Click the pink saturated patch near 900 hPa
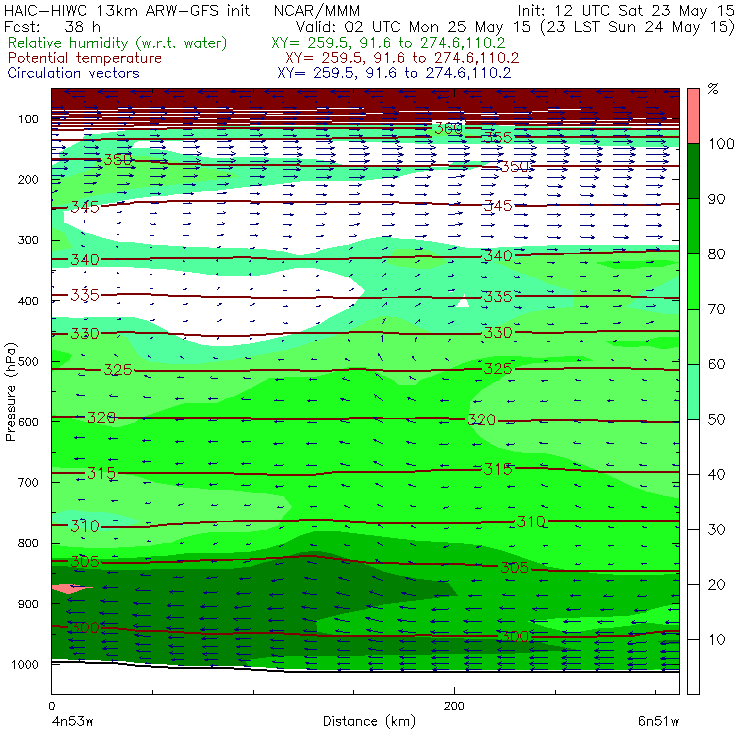The image size is (740, 740). [x=71, y=589]
